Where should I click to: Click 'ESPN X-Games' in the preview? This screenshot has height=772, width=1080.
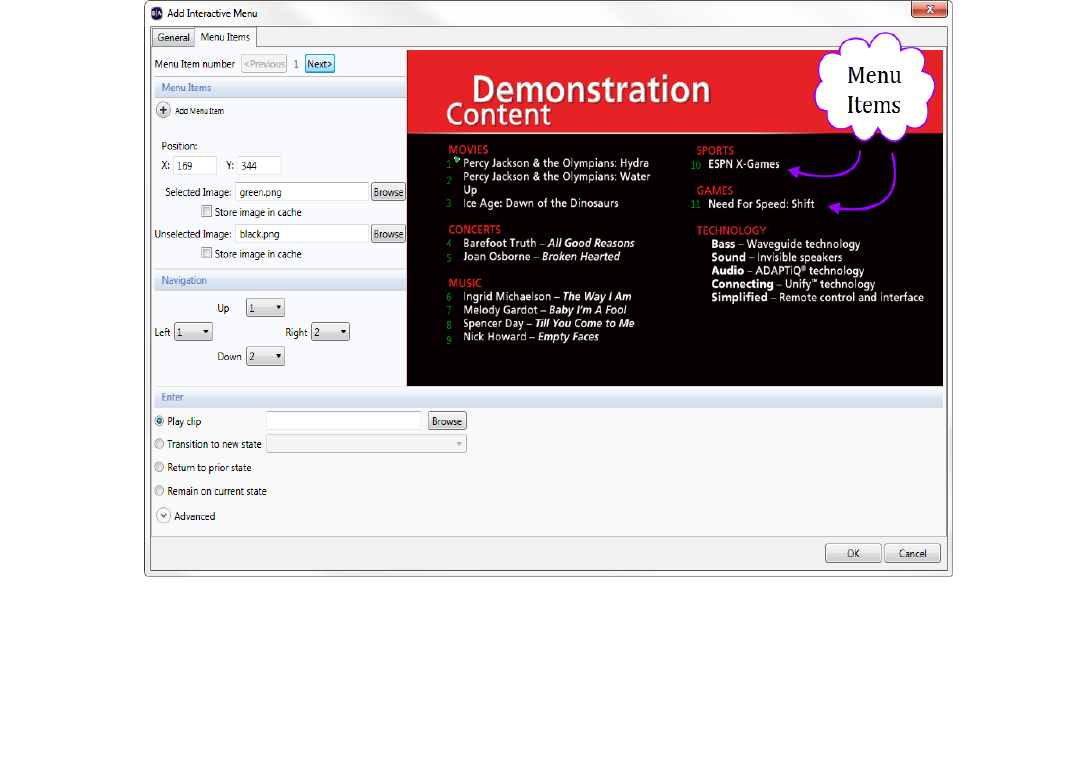[744, 164]
